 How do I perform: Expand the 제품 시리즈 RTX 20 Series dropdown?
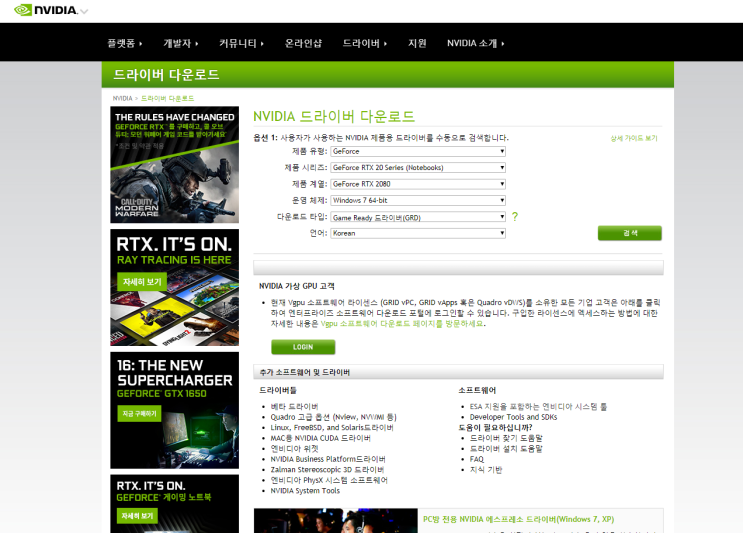tap(418, 167)
